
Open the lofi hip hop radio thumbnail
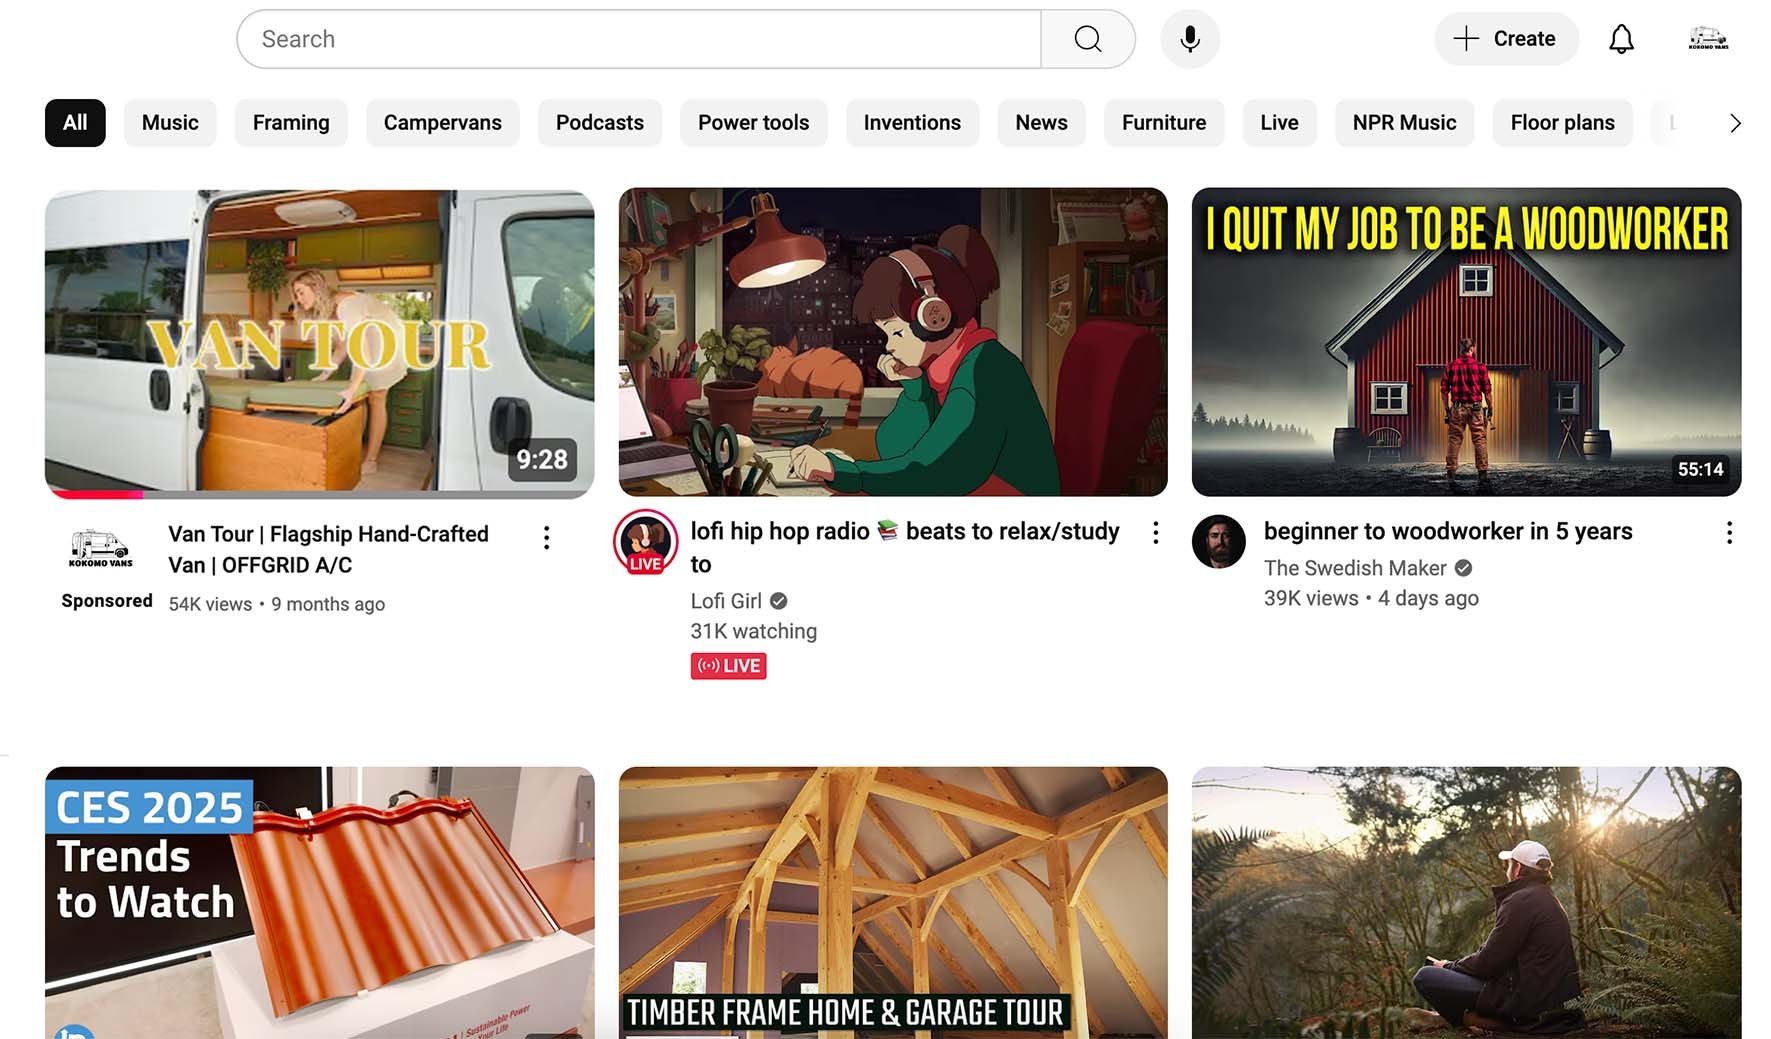tap(893, 342)
